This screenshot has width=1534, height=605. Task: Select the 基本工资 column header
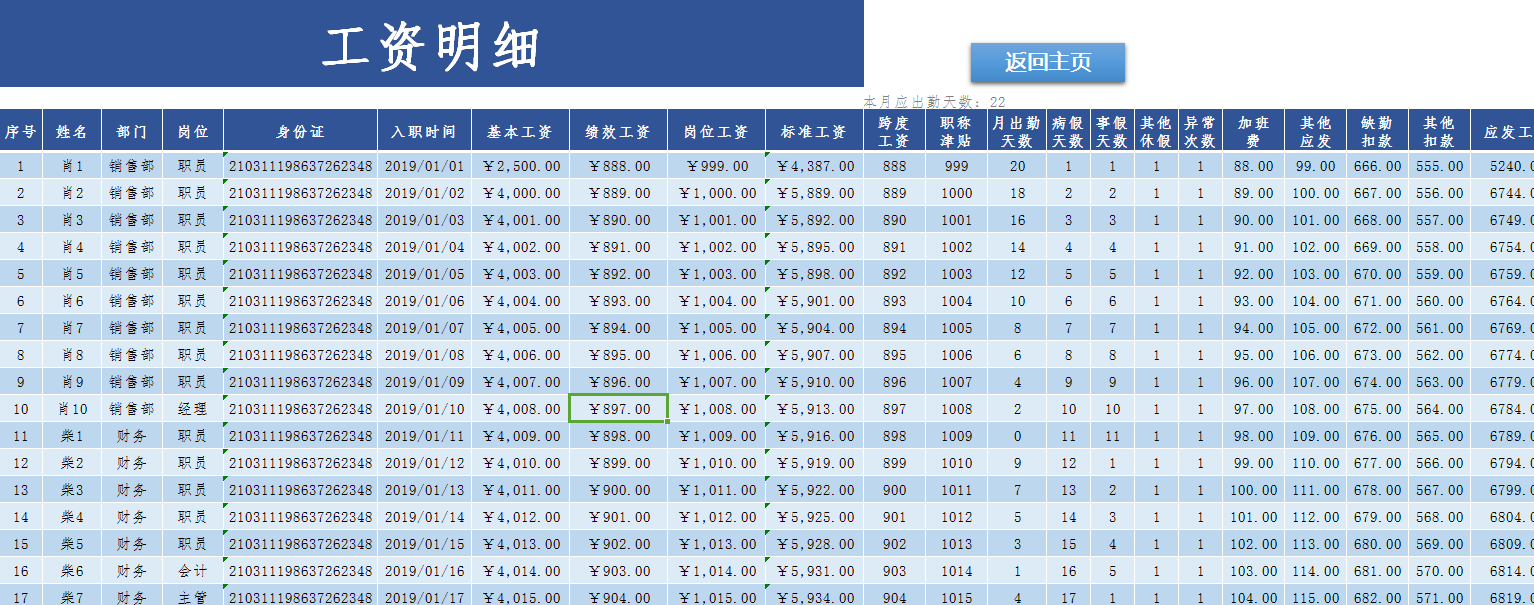point(520,131)
